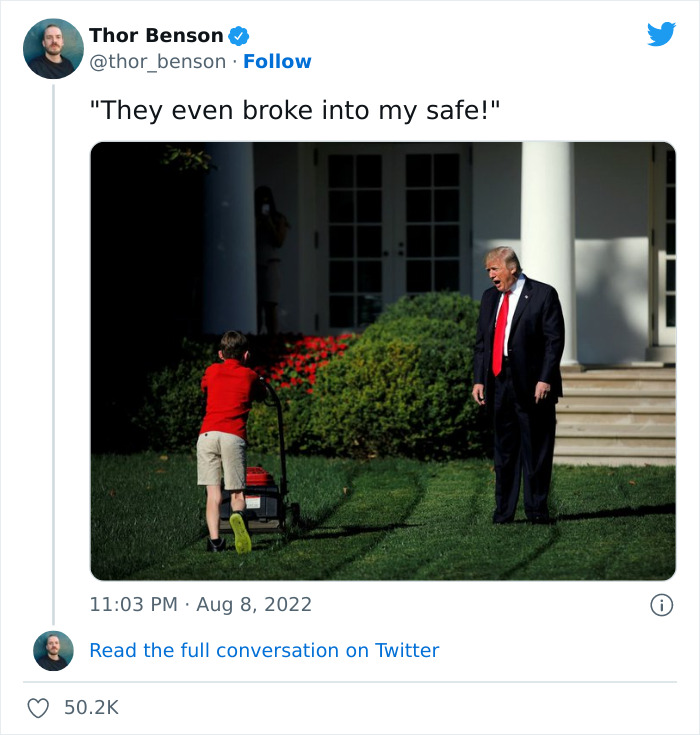Like the tweet with heart icon
This screenshot has width=700, height=735.
click(x=38, y=708)
